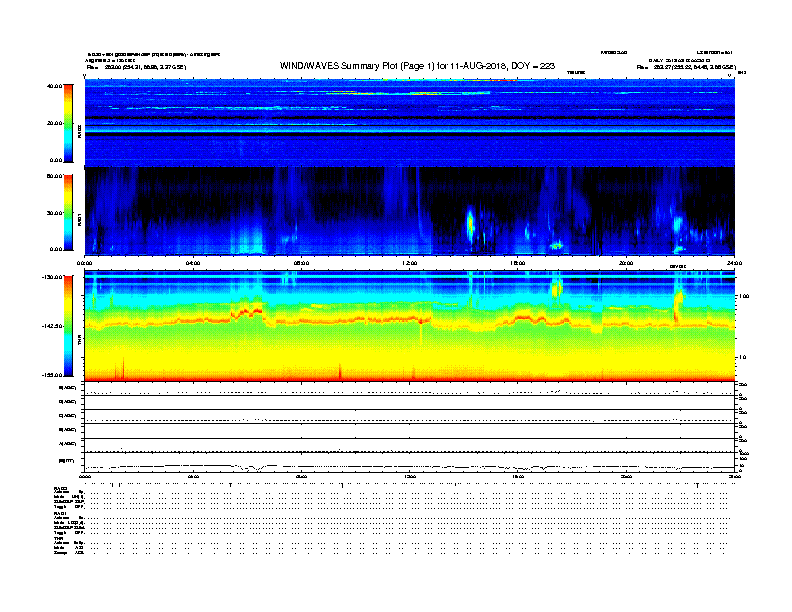792x612 pixels.
Task: Click the |B| magnetic field line plot
Action: (x=410, y=463)
